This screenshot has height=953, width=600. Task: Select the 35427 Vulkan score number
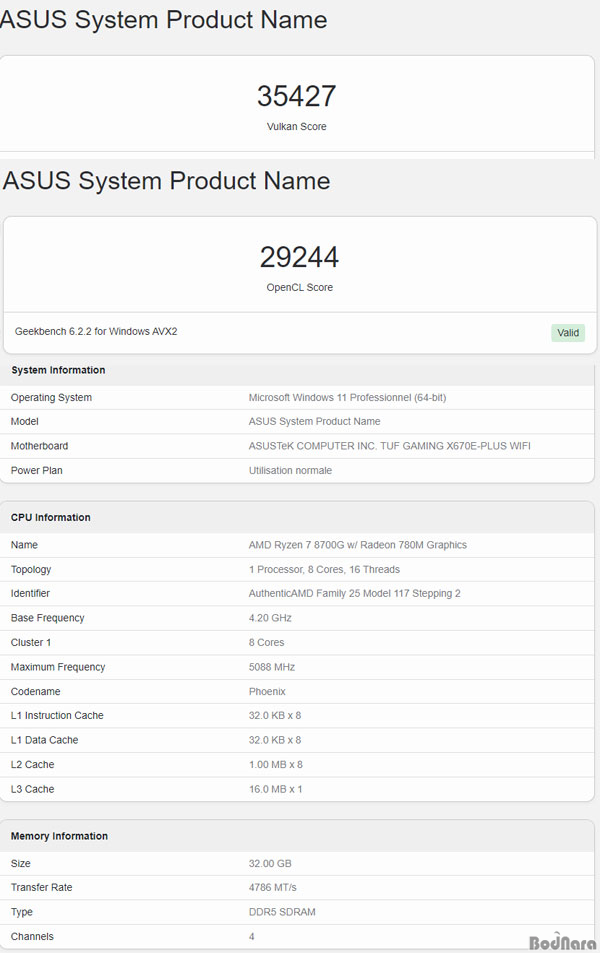(297, 96)
